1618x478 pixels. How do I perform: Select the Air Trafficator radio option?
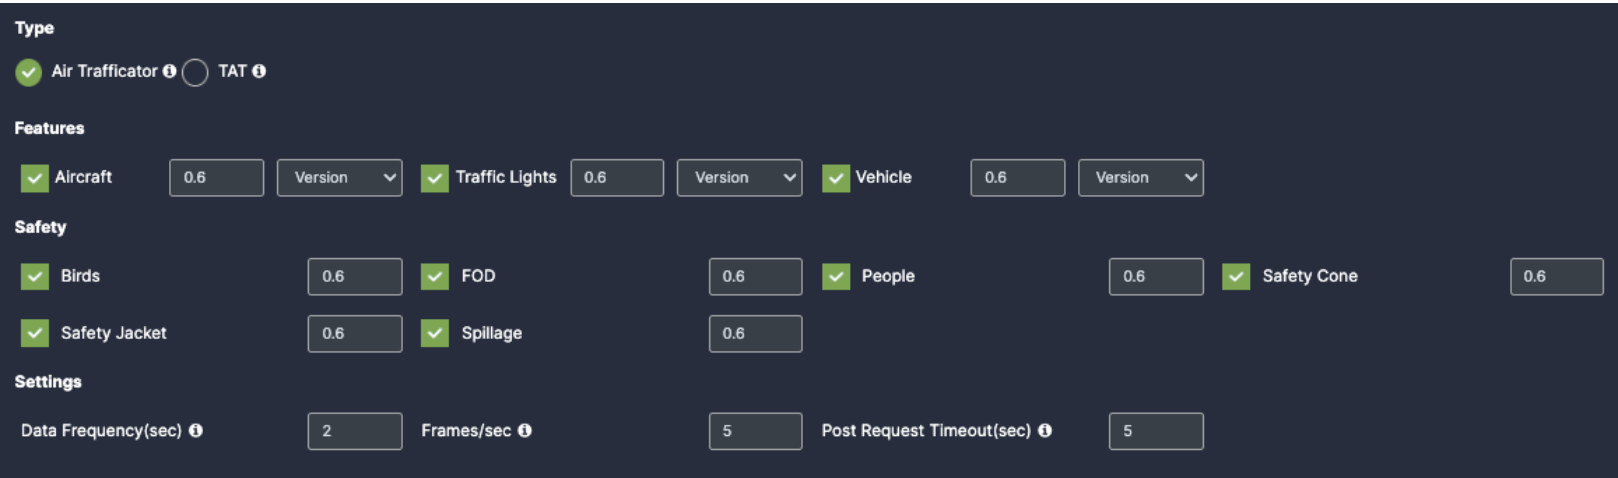tap(28, 72)
